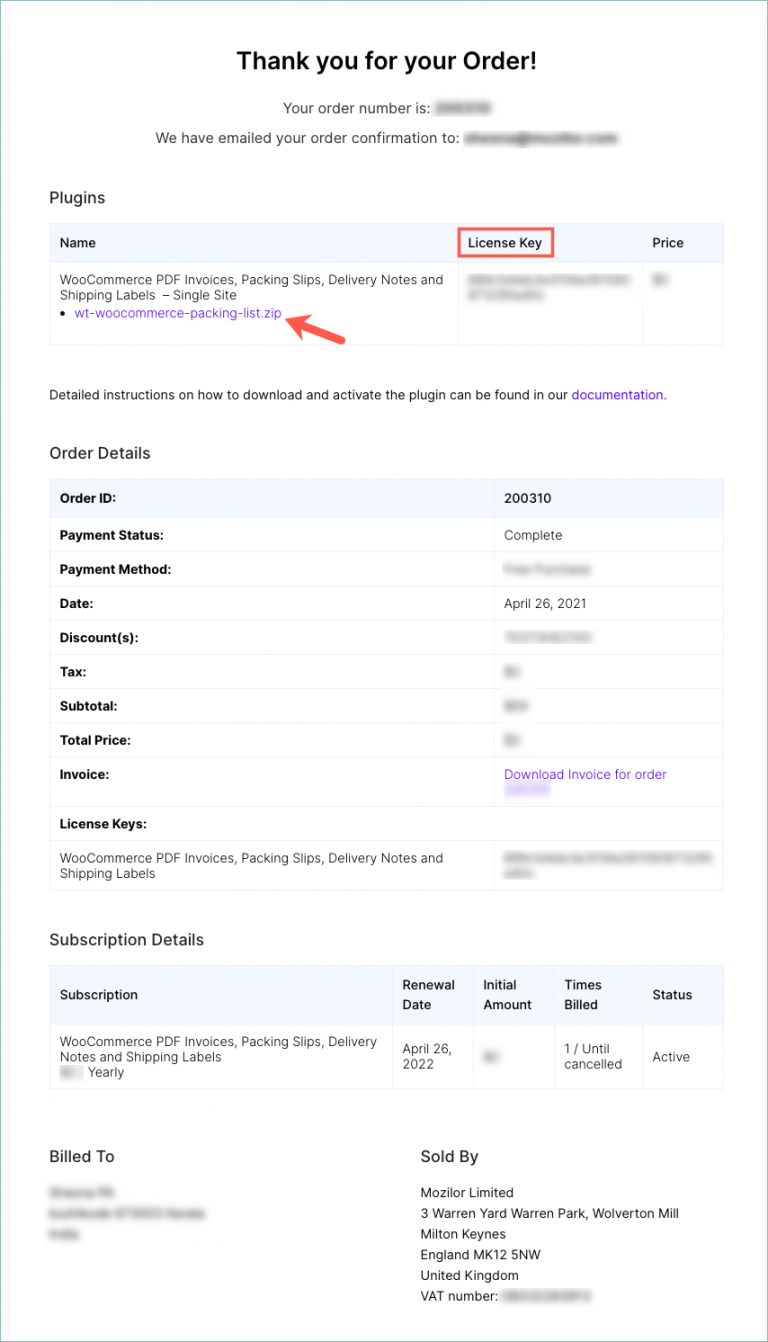The width and height of the screenshot is (768, 1342).
Task: Click the Times Billed column header
Action: coord(583,995)
